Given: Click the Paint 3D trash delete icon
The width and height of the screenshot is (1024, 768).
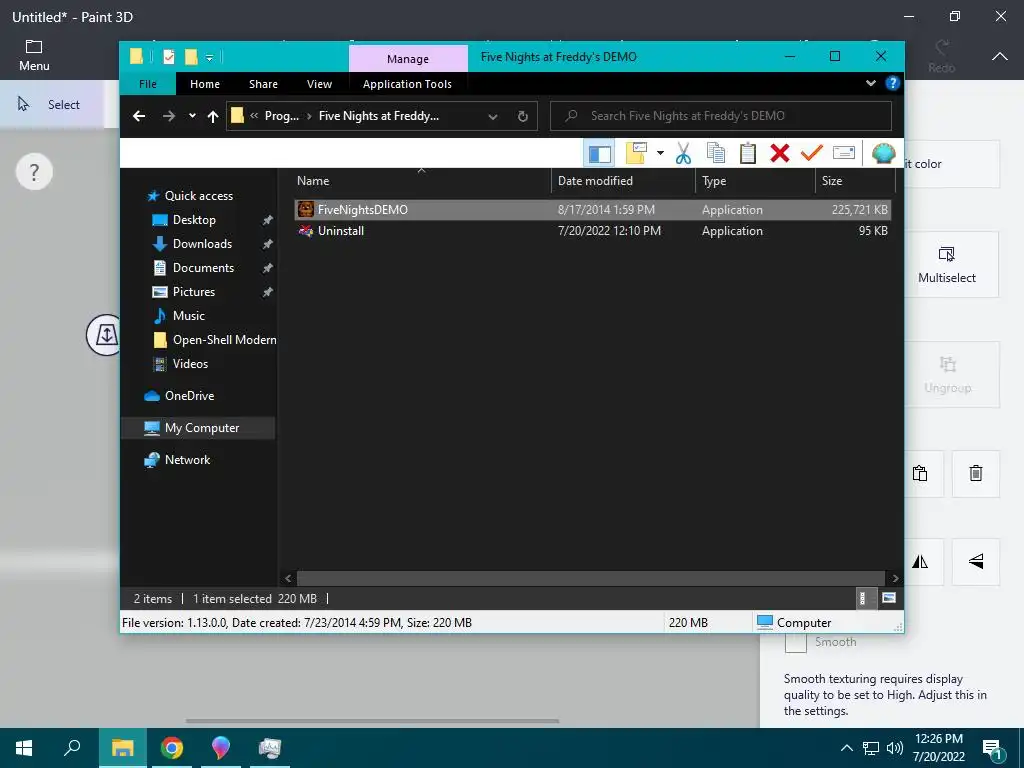Looking at the screenshot, I should click(976, 473).
